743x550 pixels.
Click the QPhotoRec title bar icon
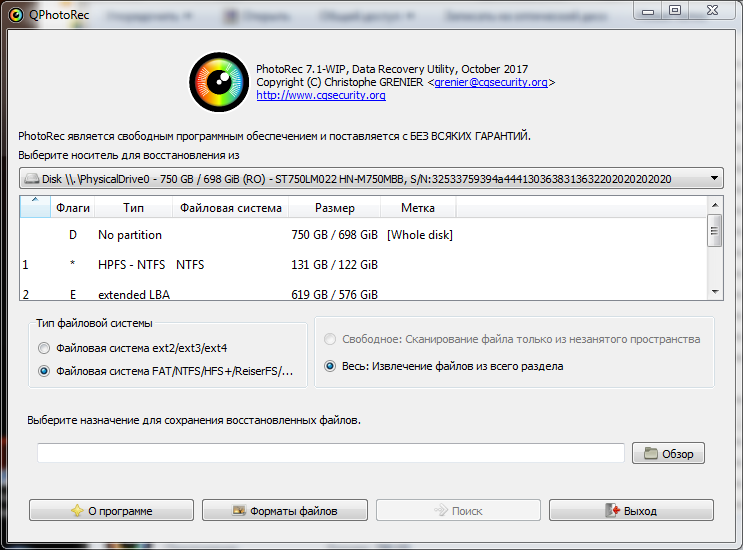click(16, 15)
